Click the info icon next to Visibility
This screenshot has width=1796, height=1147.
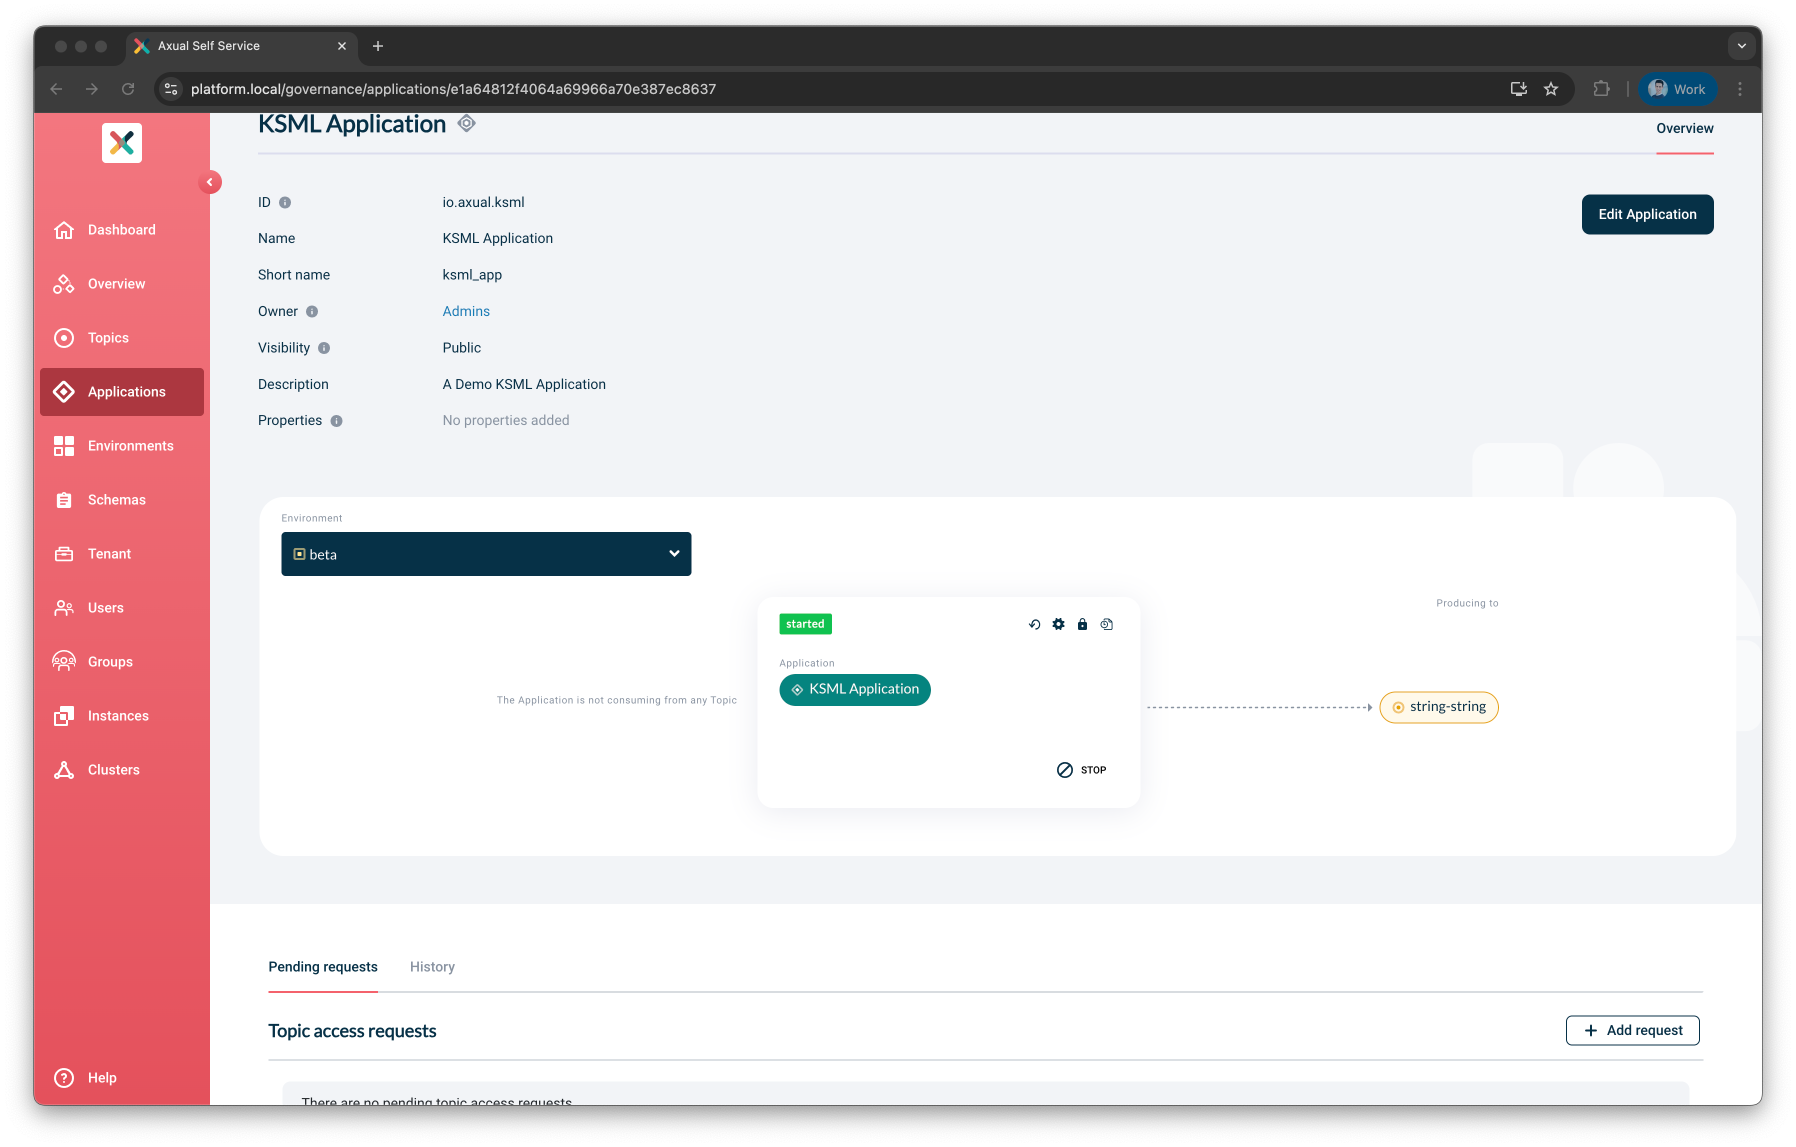(324, 347)
